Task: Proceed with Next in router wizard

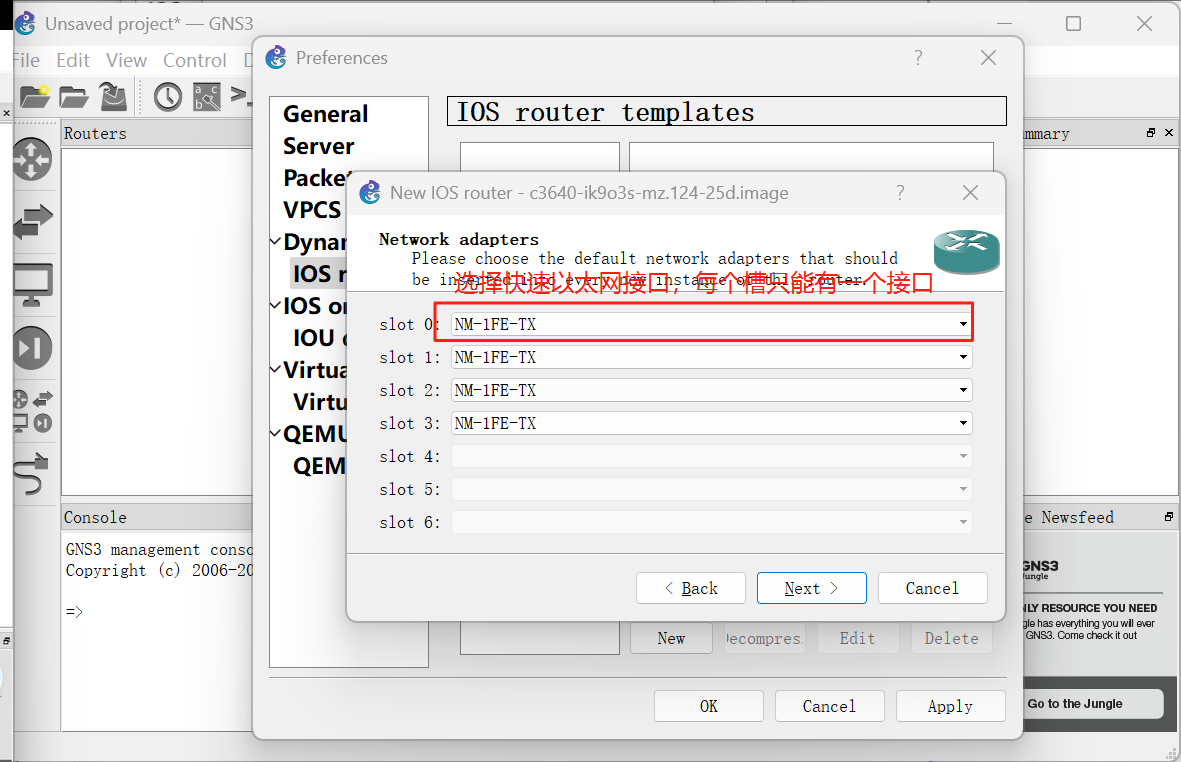Action: (x=811, y=588)
